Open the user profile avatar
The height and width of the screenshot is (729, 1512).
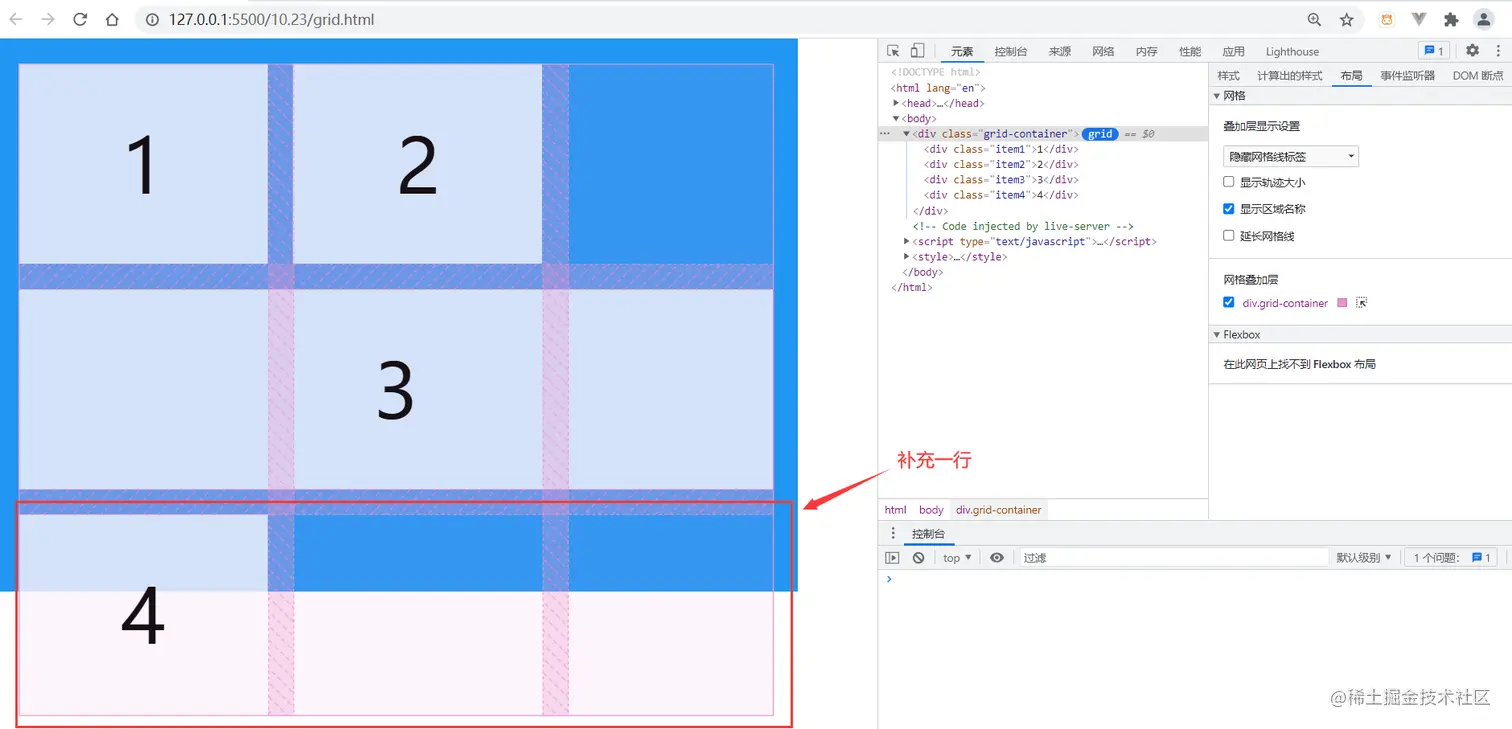1484,19
